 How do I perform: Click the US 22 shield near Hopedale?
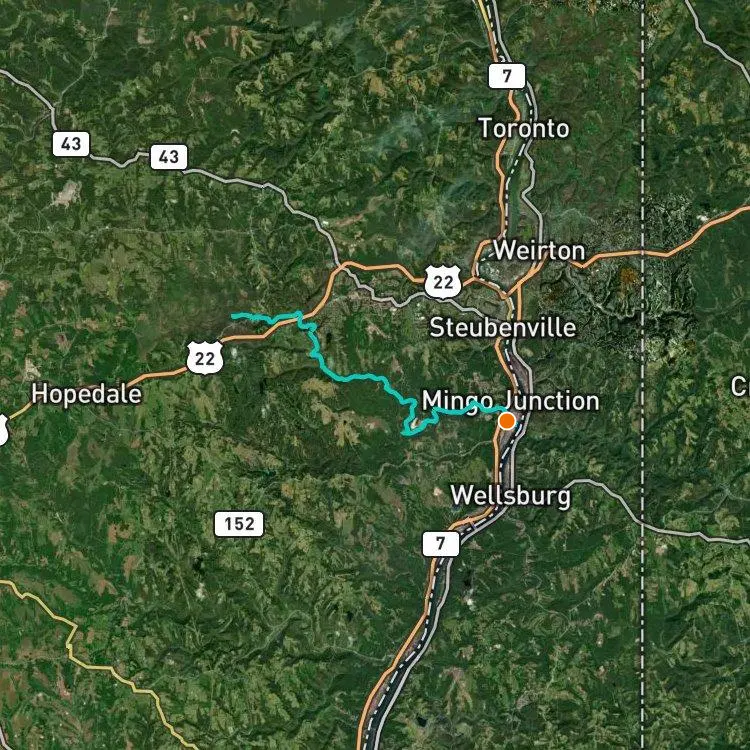(x=205, y=357)
